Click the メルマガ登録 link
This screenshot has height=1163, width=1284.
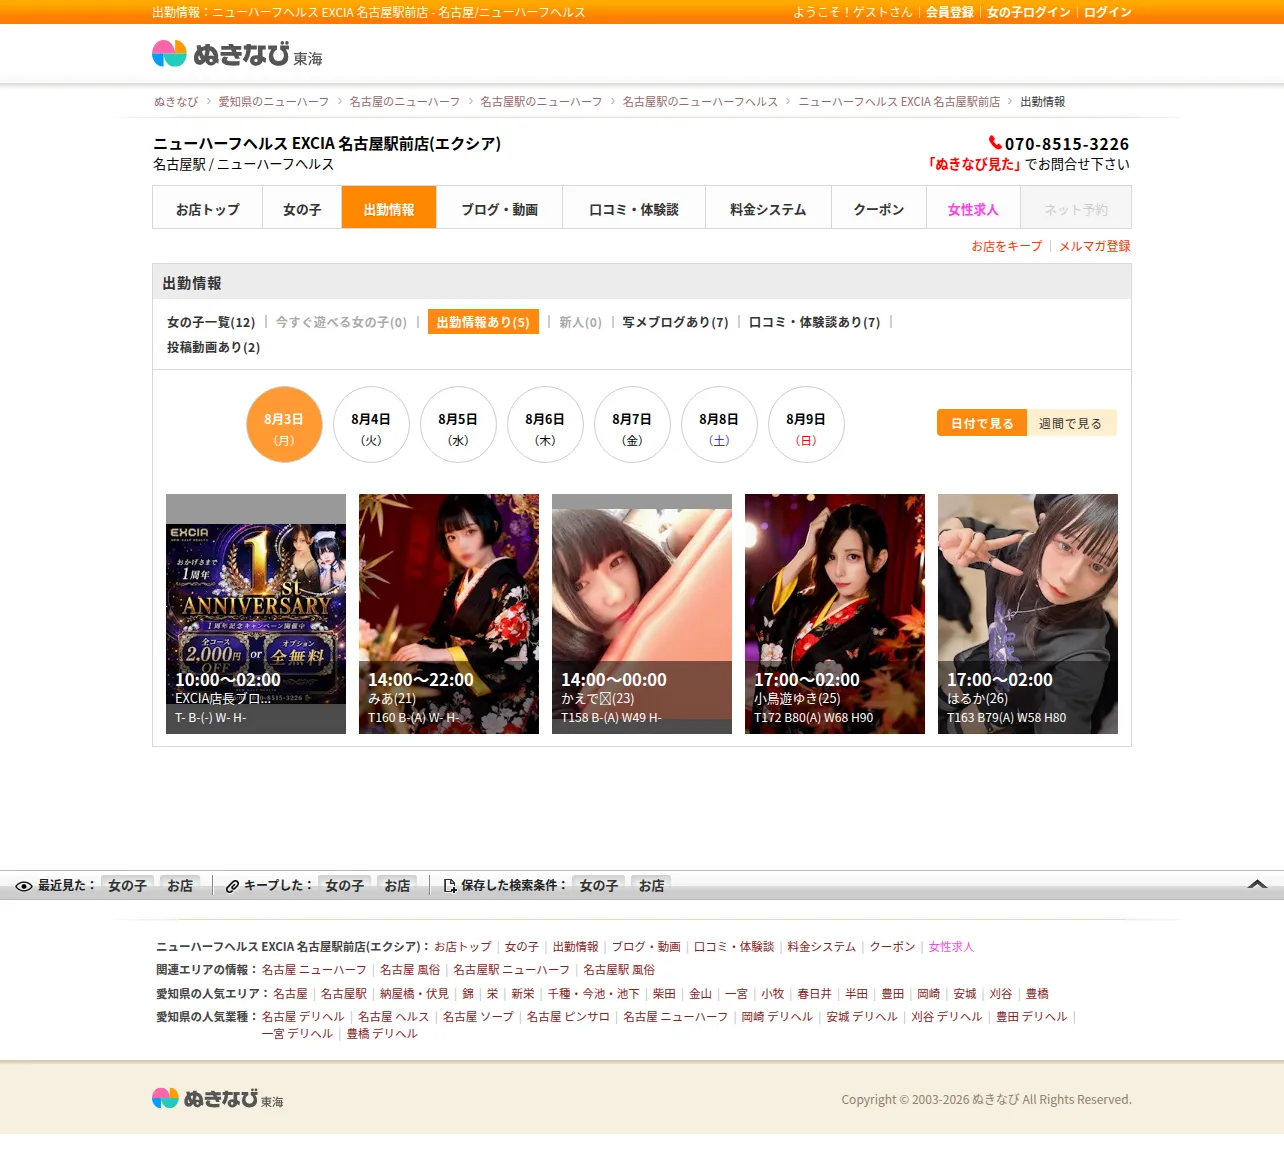(x=1095, y=246)
